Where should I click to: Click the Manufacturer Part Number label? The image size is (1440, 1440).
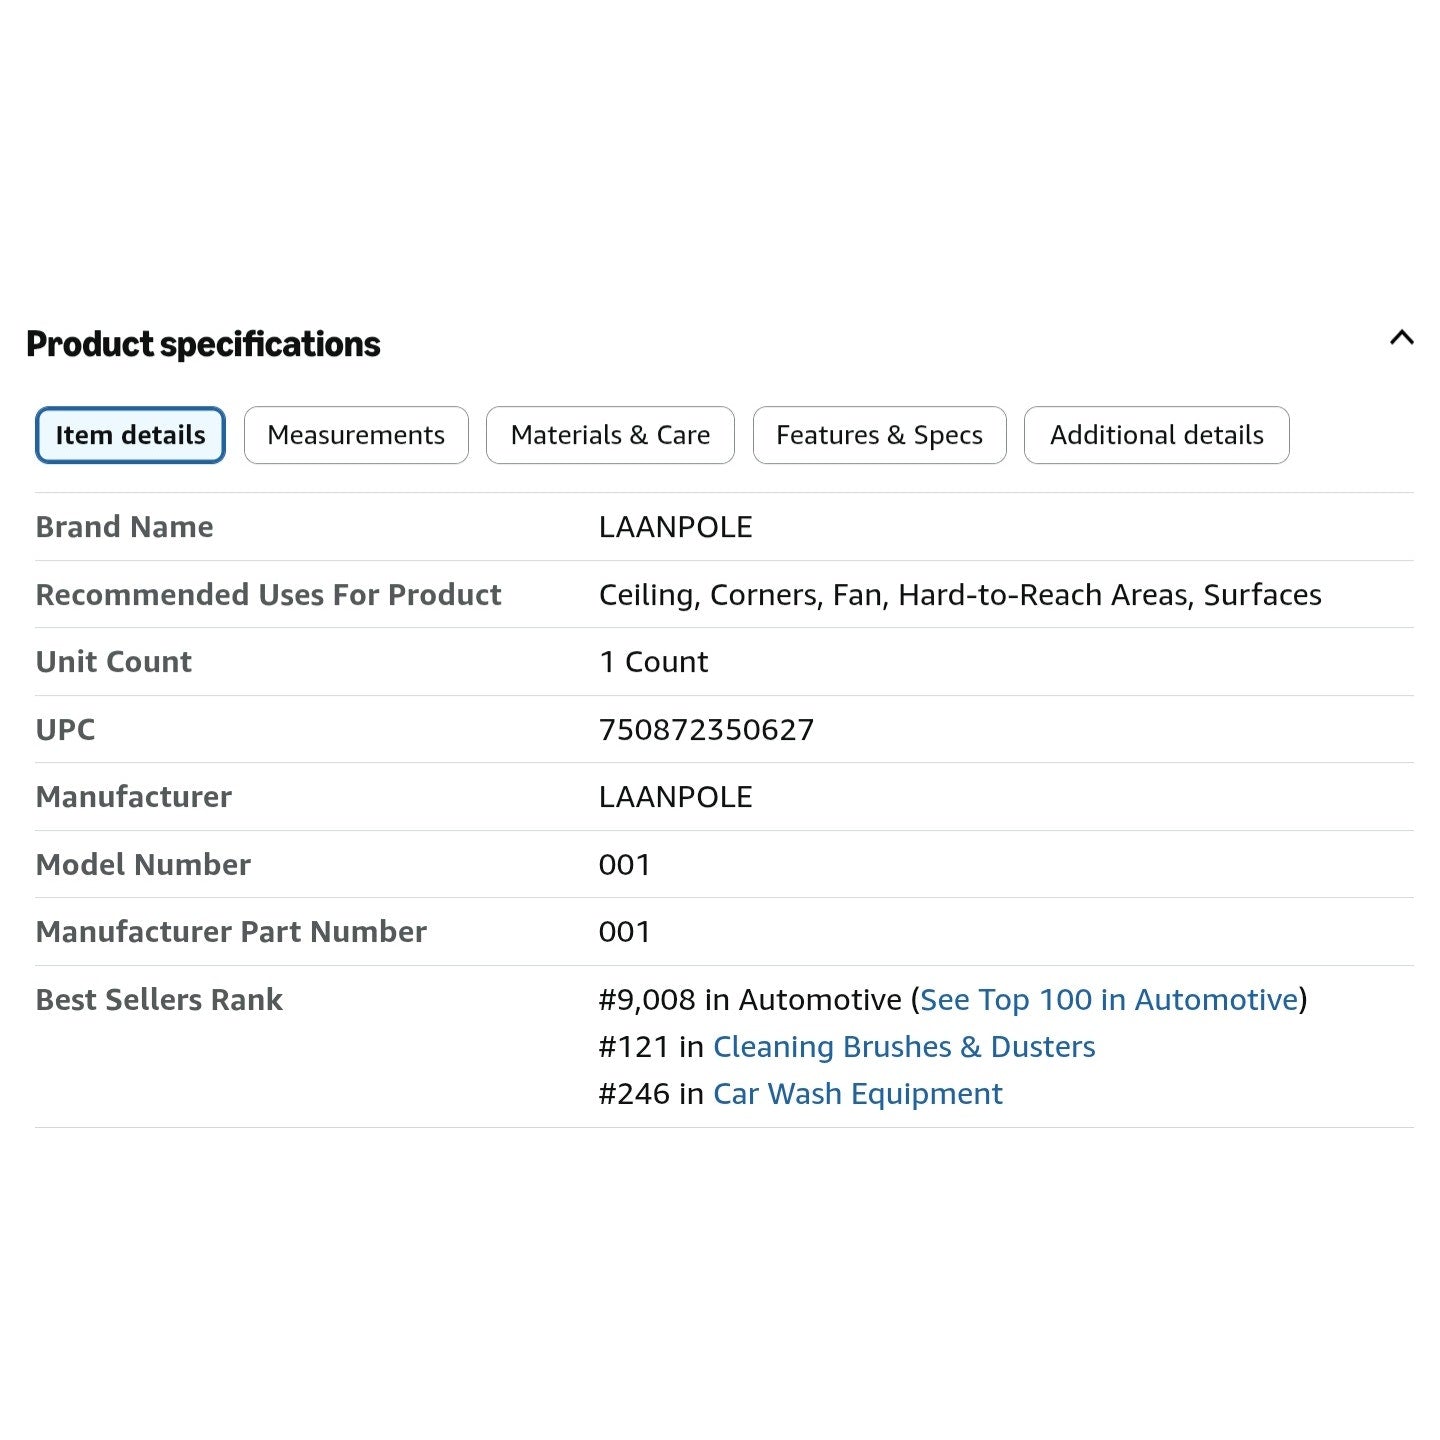point(231,931)
